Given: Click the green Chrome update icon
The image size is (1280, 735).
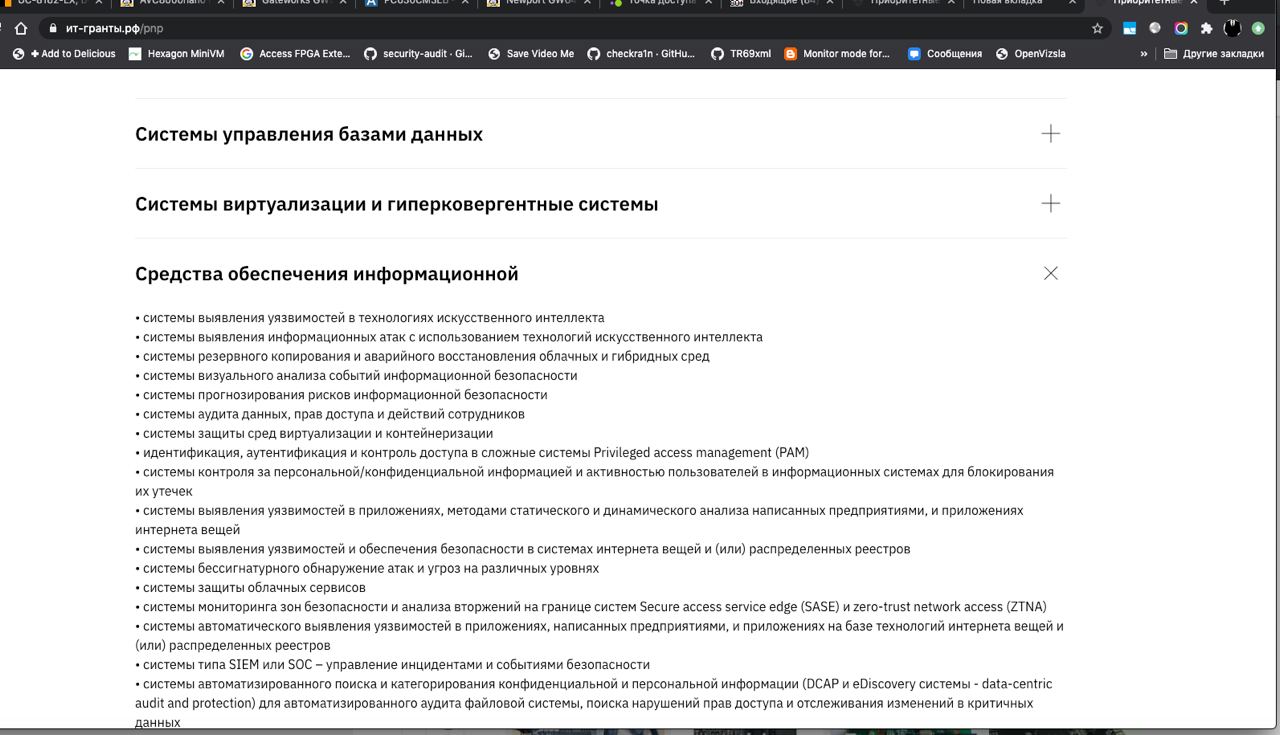Looking at the screenshot, I should [x=1258, y=29].
